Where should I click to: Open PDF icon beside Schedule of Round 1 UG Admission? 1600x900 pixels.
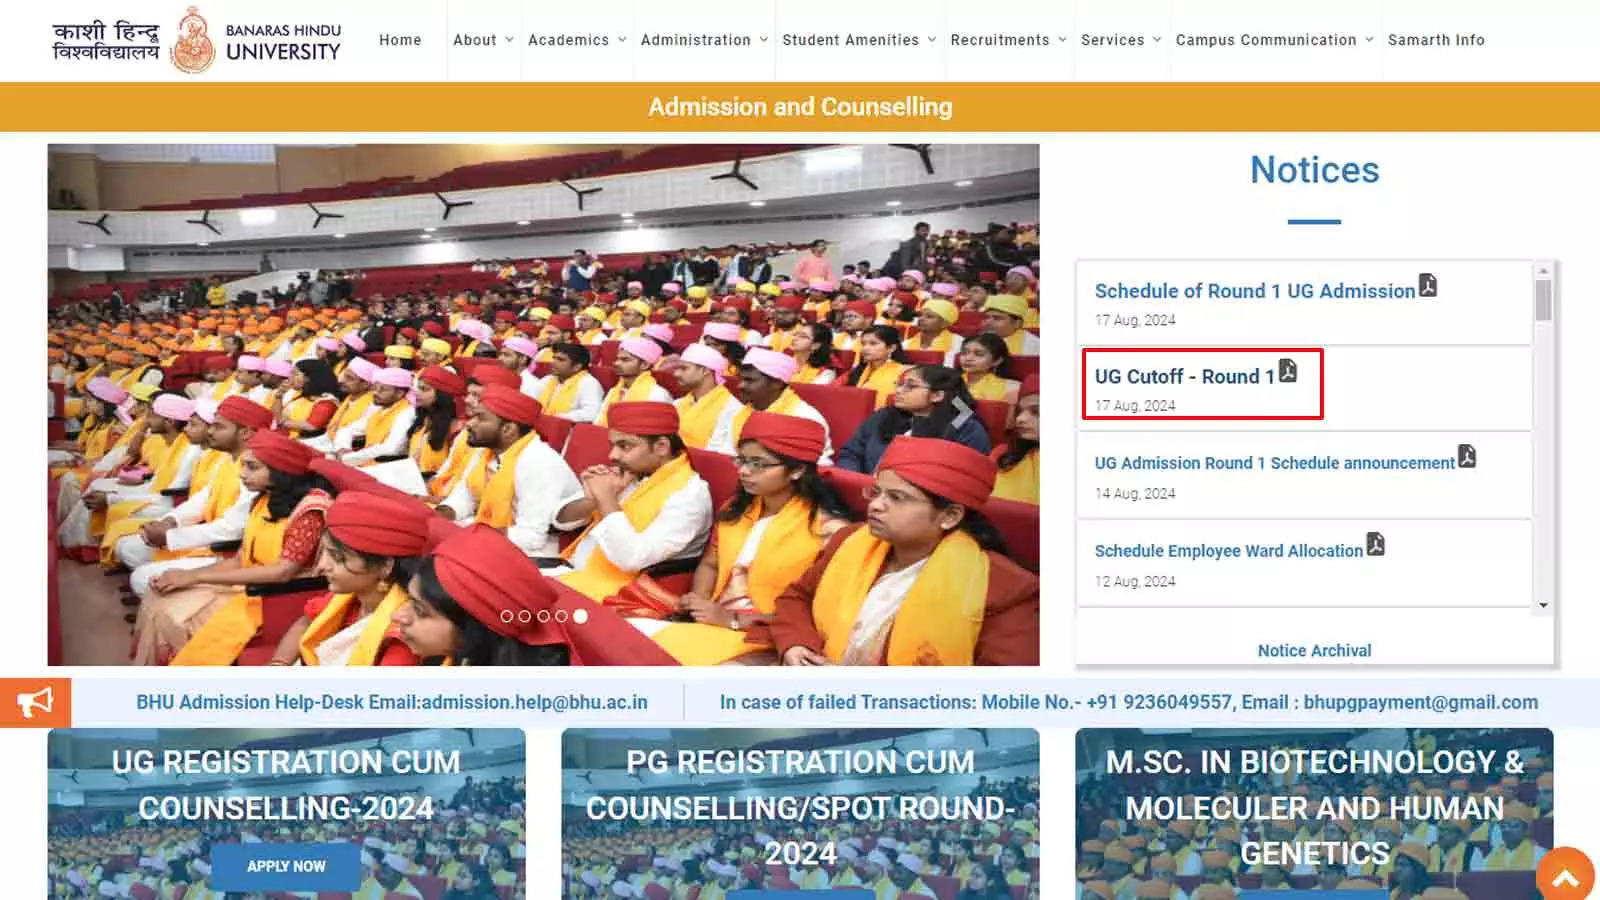1428,286
